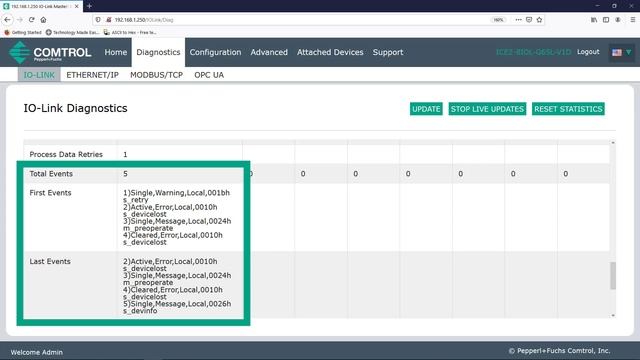
Task: Click the Comtrol logo
Action: (x=50, y=53)
